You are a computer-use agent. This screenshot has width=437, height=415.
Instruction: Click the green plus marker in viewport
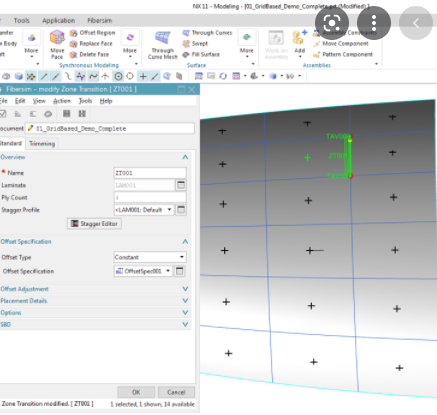(307, 158)
